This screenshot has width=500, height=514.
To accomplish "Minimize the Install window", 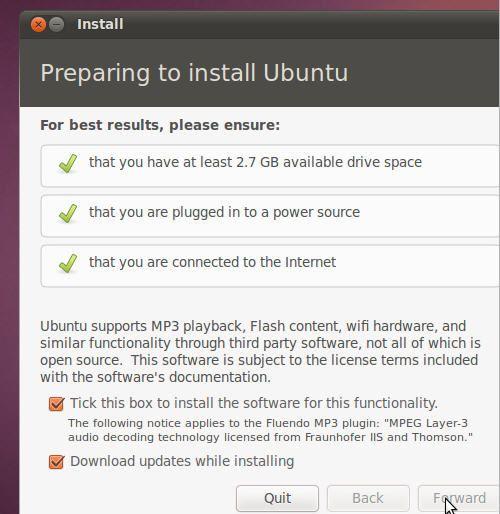I will (56, 24).
